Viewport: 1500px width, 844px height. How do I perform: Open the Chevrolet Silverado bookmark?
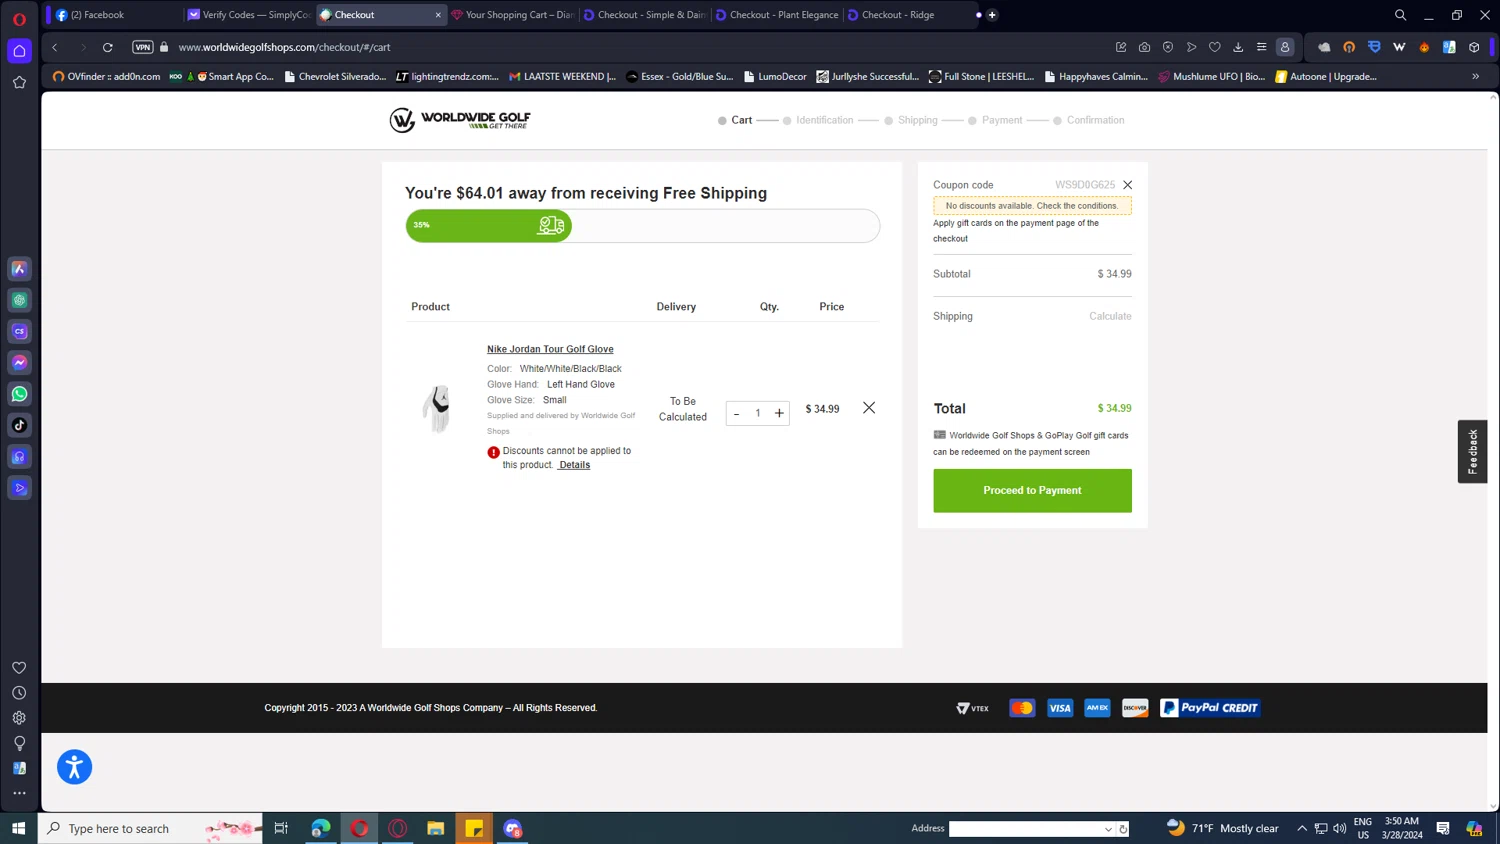[x=335, y=76]
